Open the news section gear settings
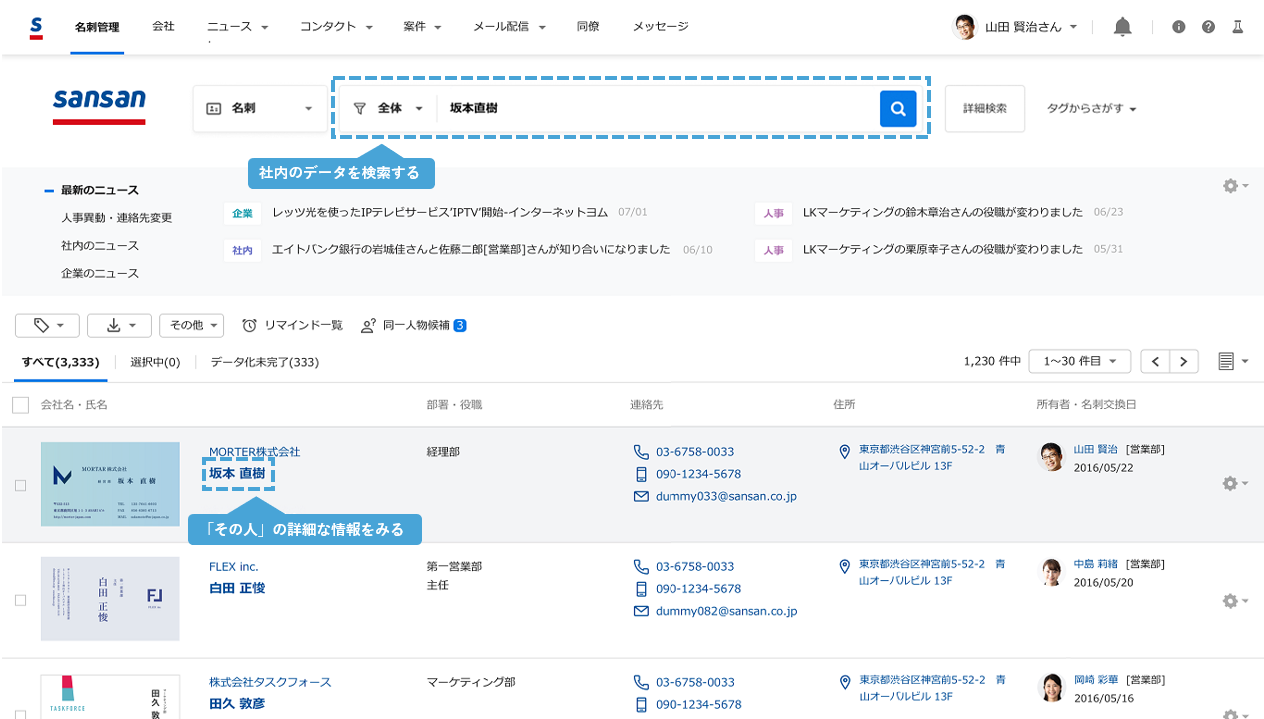The height and width of the screenshot is (719, 1264). (1236, 186)
